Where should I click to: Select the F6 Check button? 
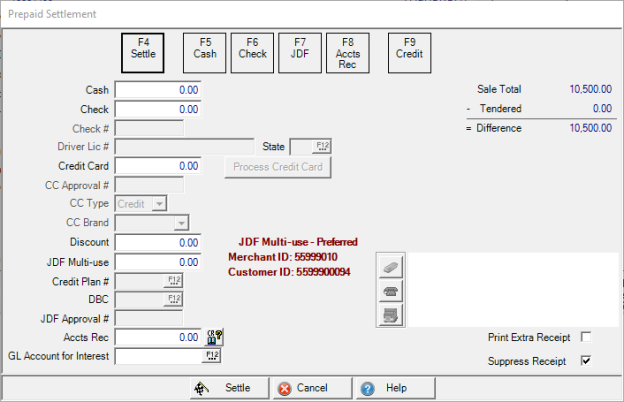pyautogui.click(x=253, y=53)
